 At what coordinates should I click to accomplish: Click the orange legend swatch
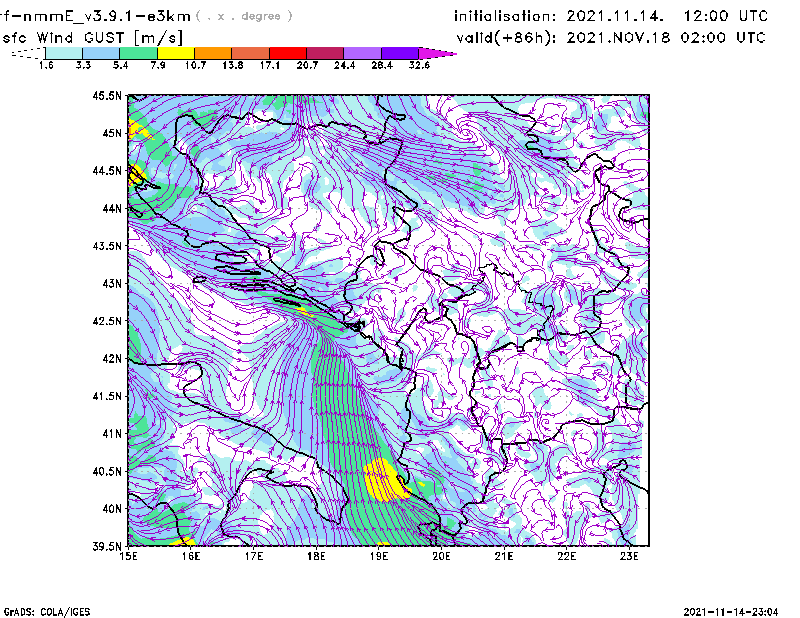point(213,53)
